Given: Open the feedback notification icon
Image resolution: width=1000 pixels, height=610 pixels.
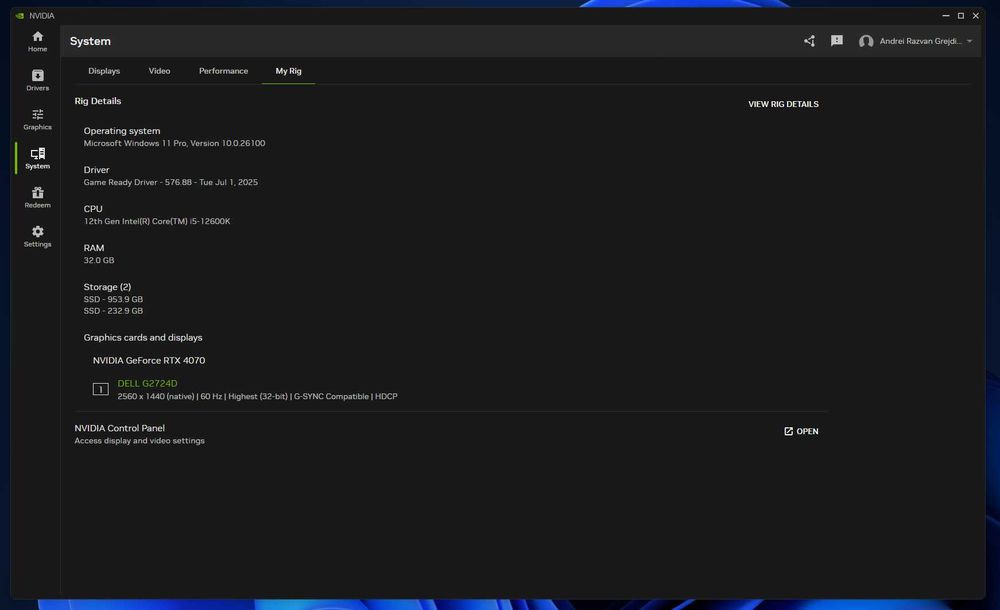Looking at the screenshot, I should (837, 41).
